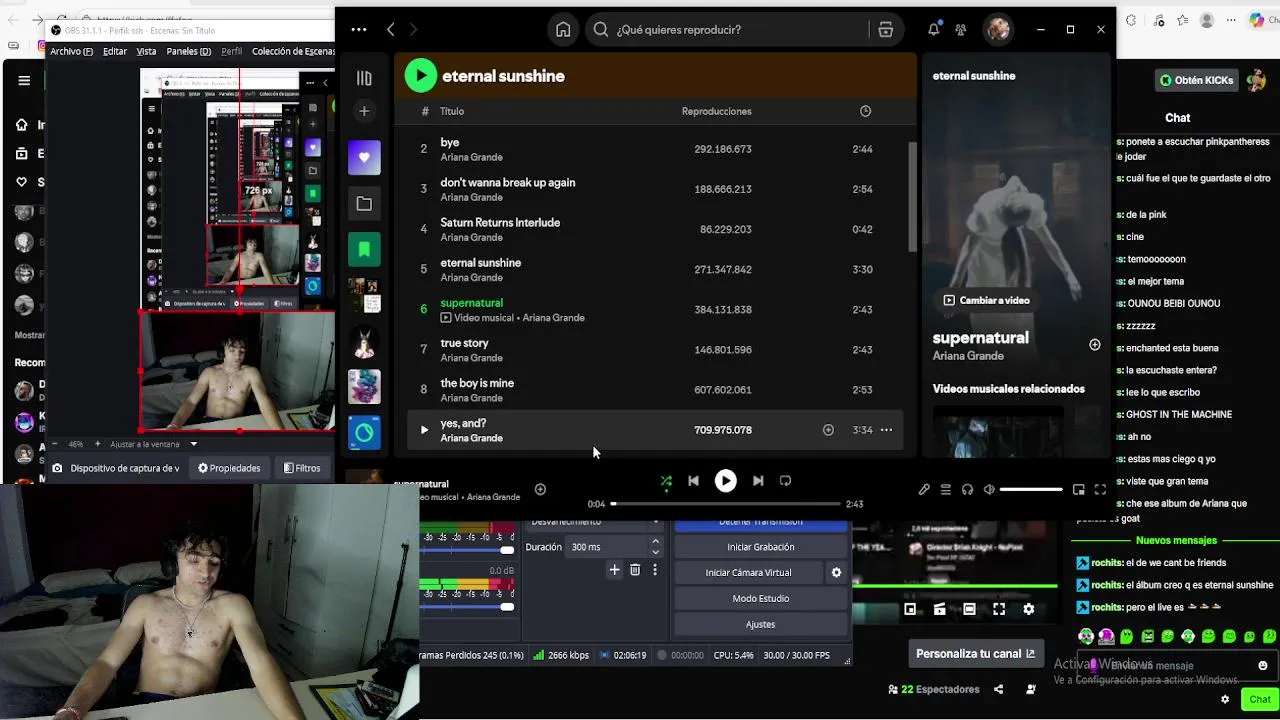Open Vista menu in OBS

[x=146, y=51]
